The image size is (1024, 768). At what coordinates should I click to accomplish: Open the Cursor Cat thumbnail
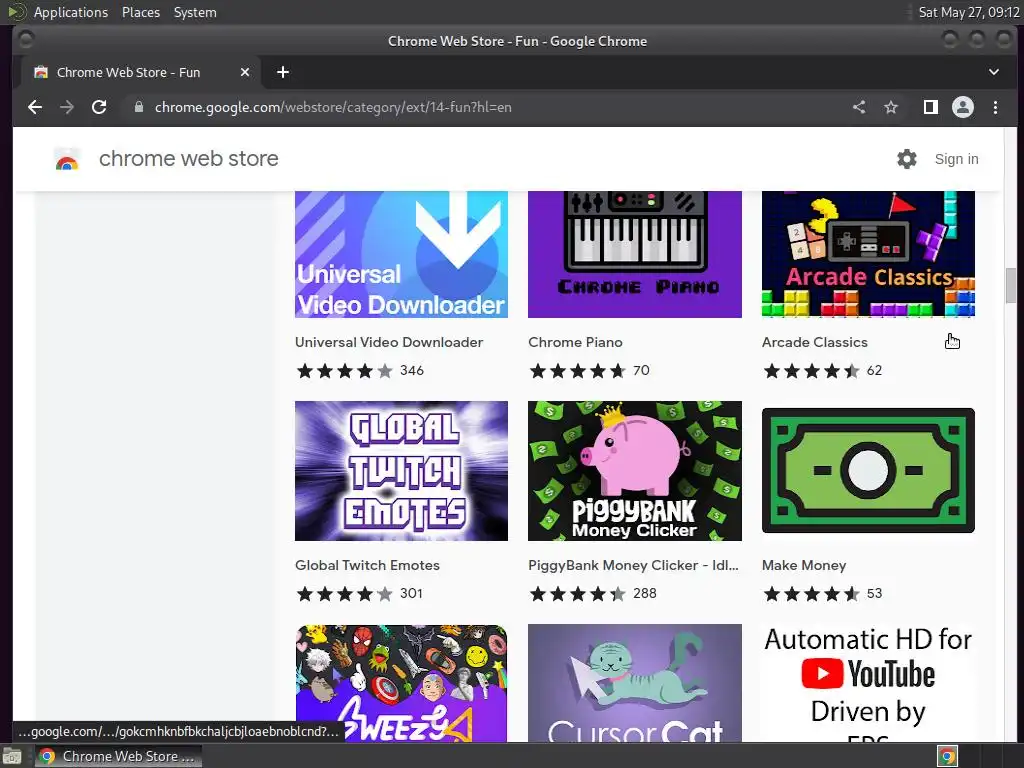click(635, 683)
